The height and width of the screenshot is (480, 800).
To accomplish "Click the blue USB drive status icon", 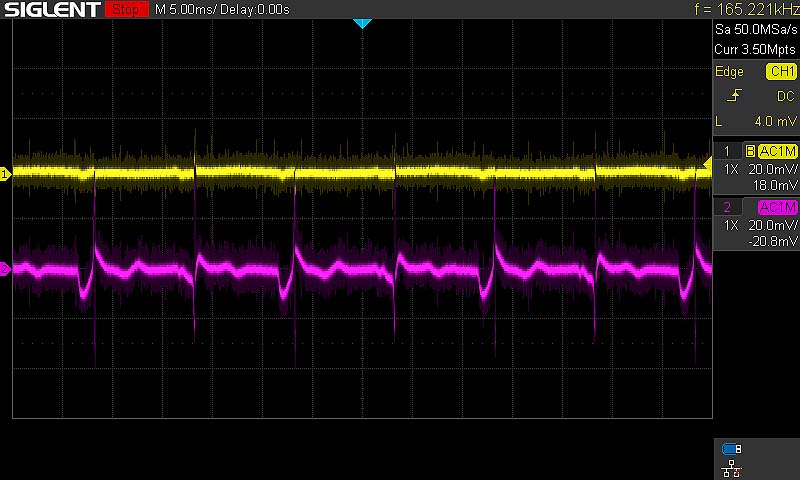I will [732, 449].
